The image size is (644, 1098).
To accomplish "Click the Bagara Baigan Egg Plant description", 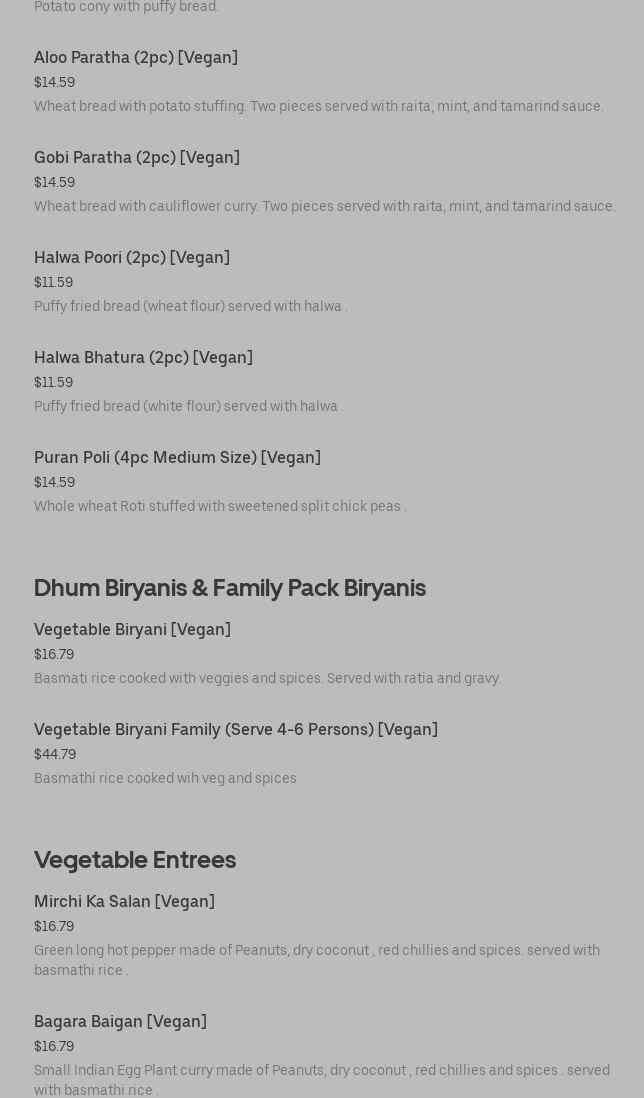I will 322,1080.
